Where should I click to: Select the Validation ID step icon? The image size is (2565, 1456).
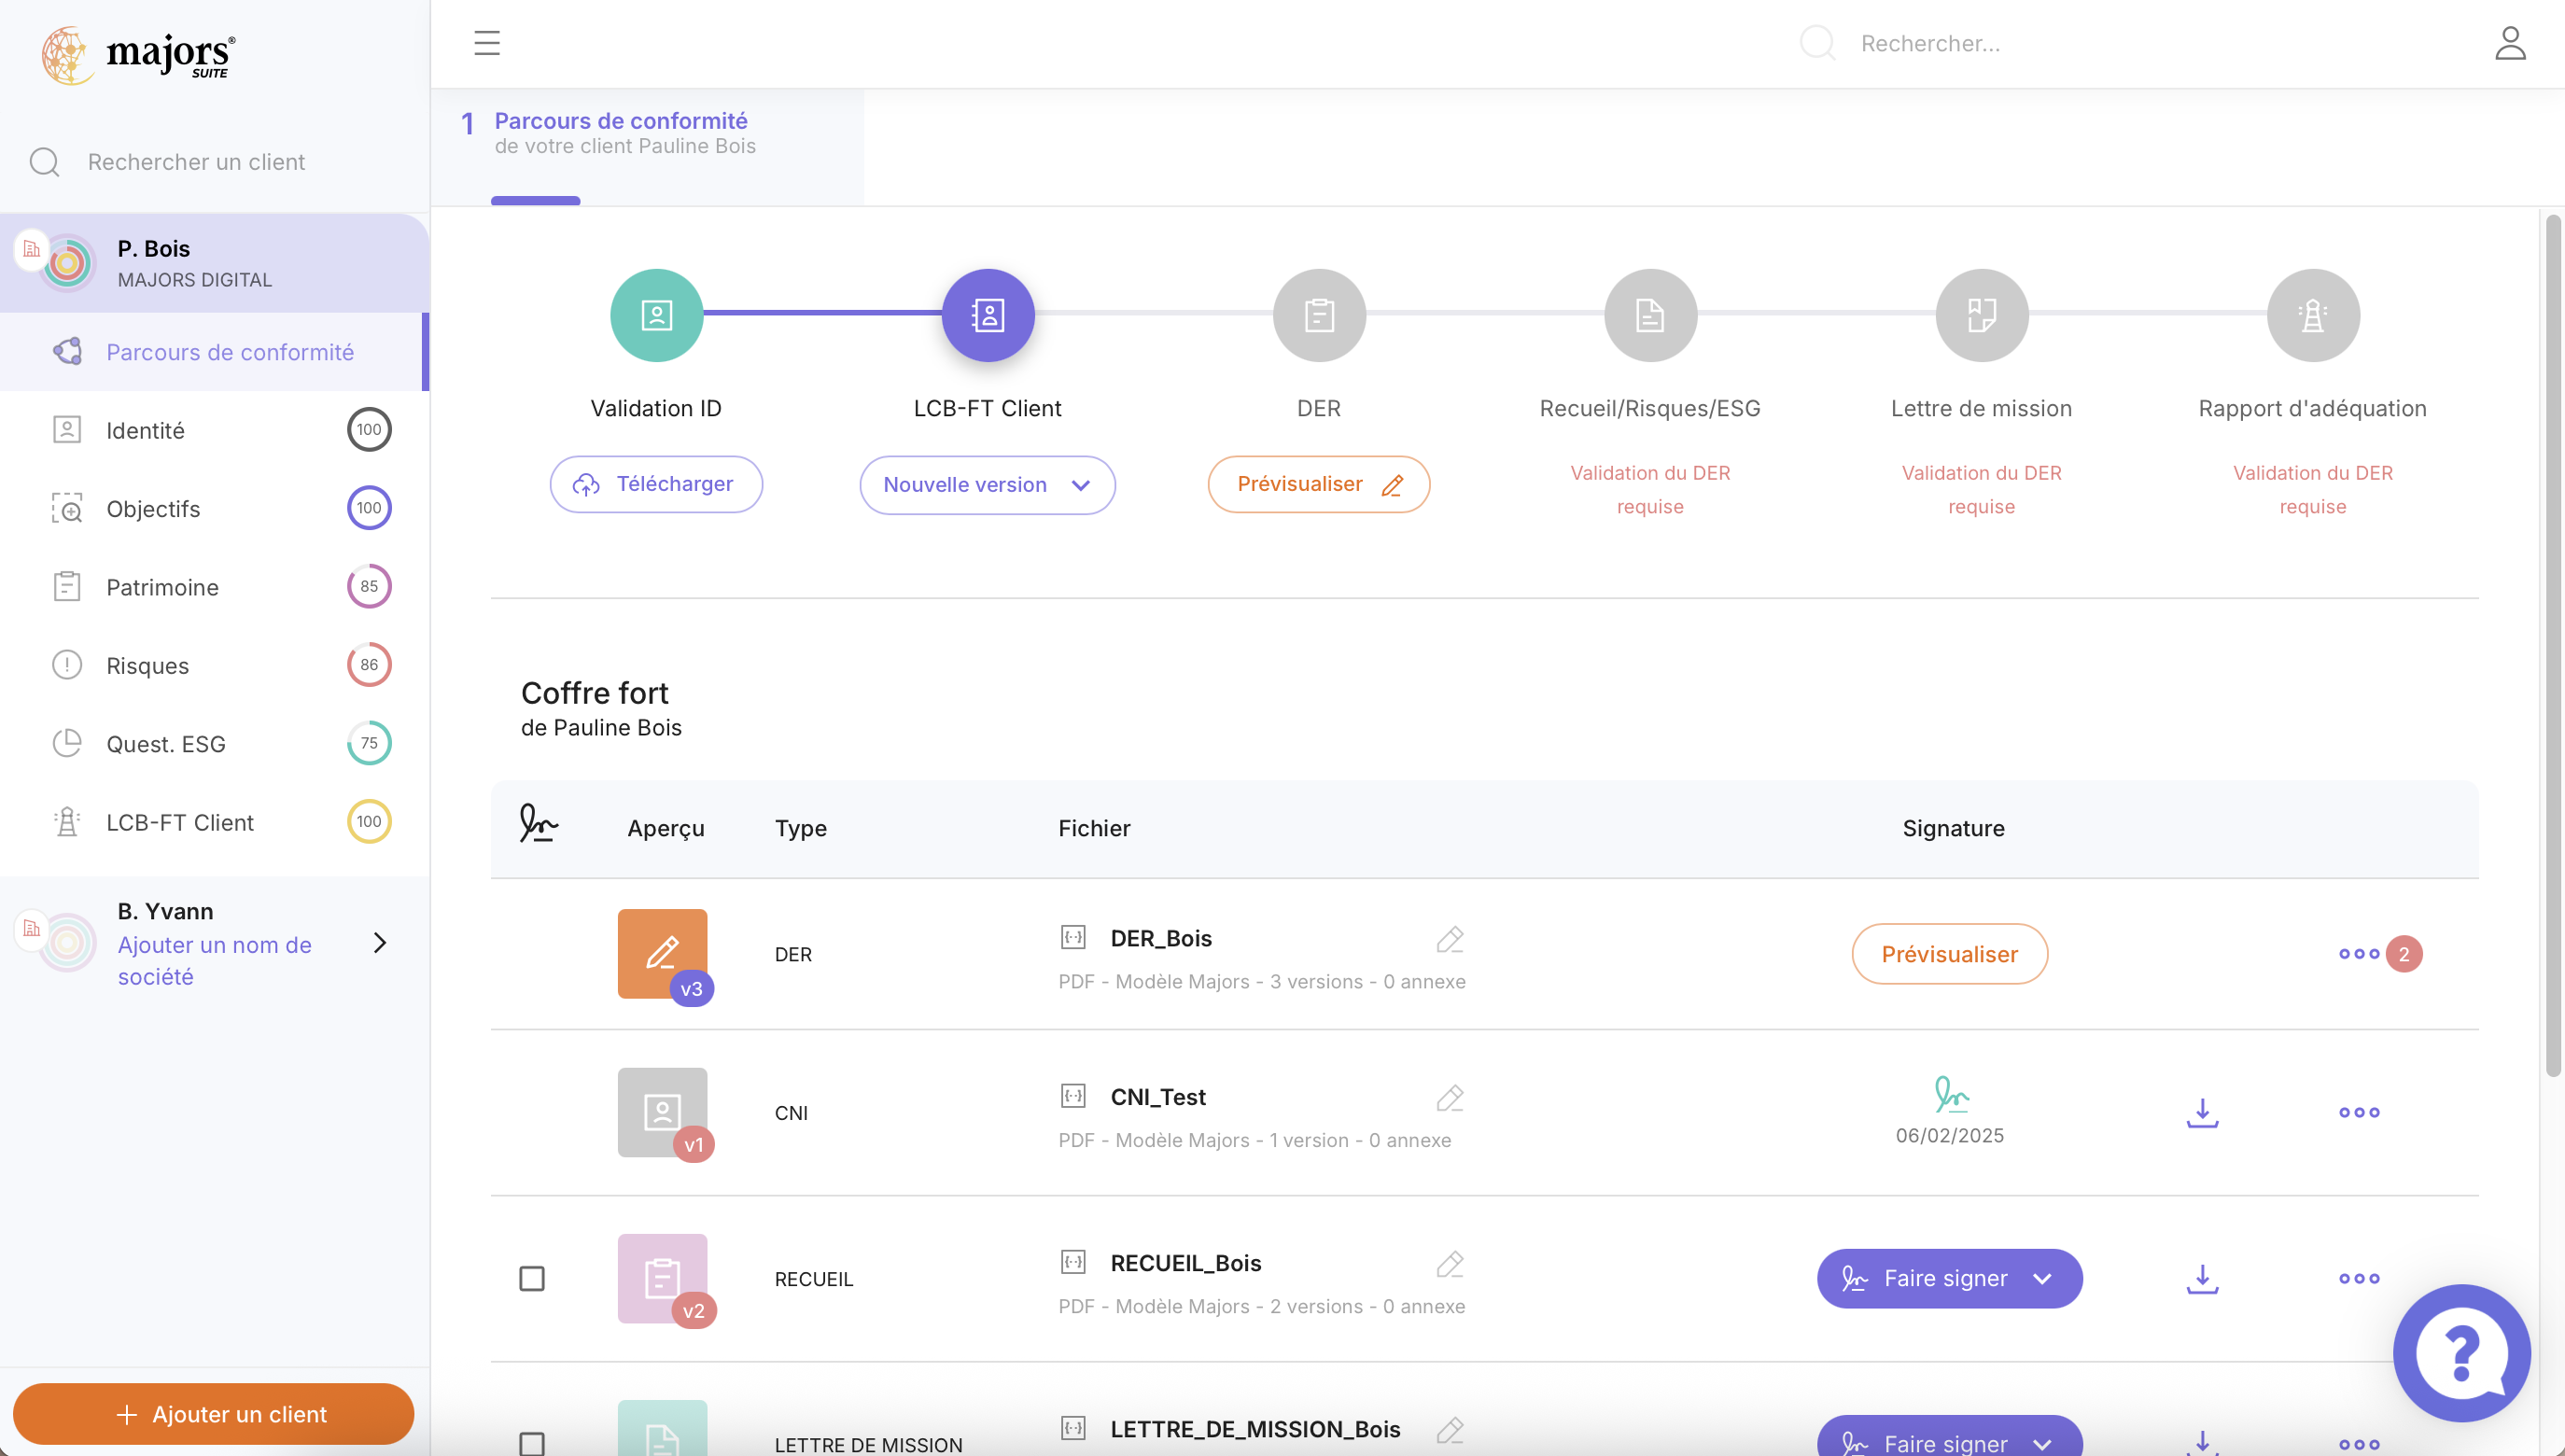[x=655, y=315]
